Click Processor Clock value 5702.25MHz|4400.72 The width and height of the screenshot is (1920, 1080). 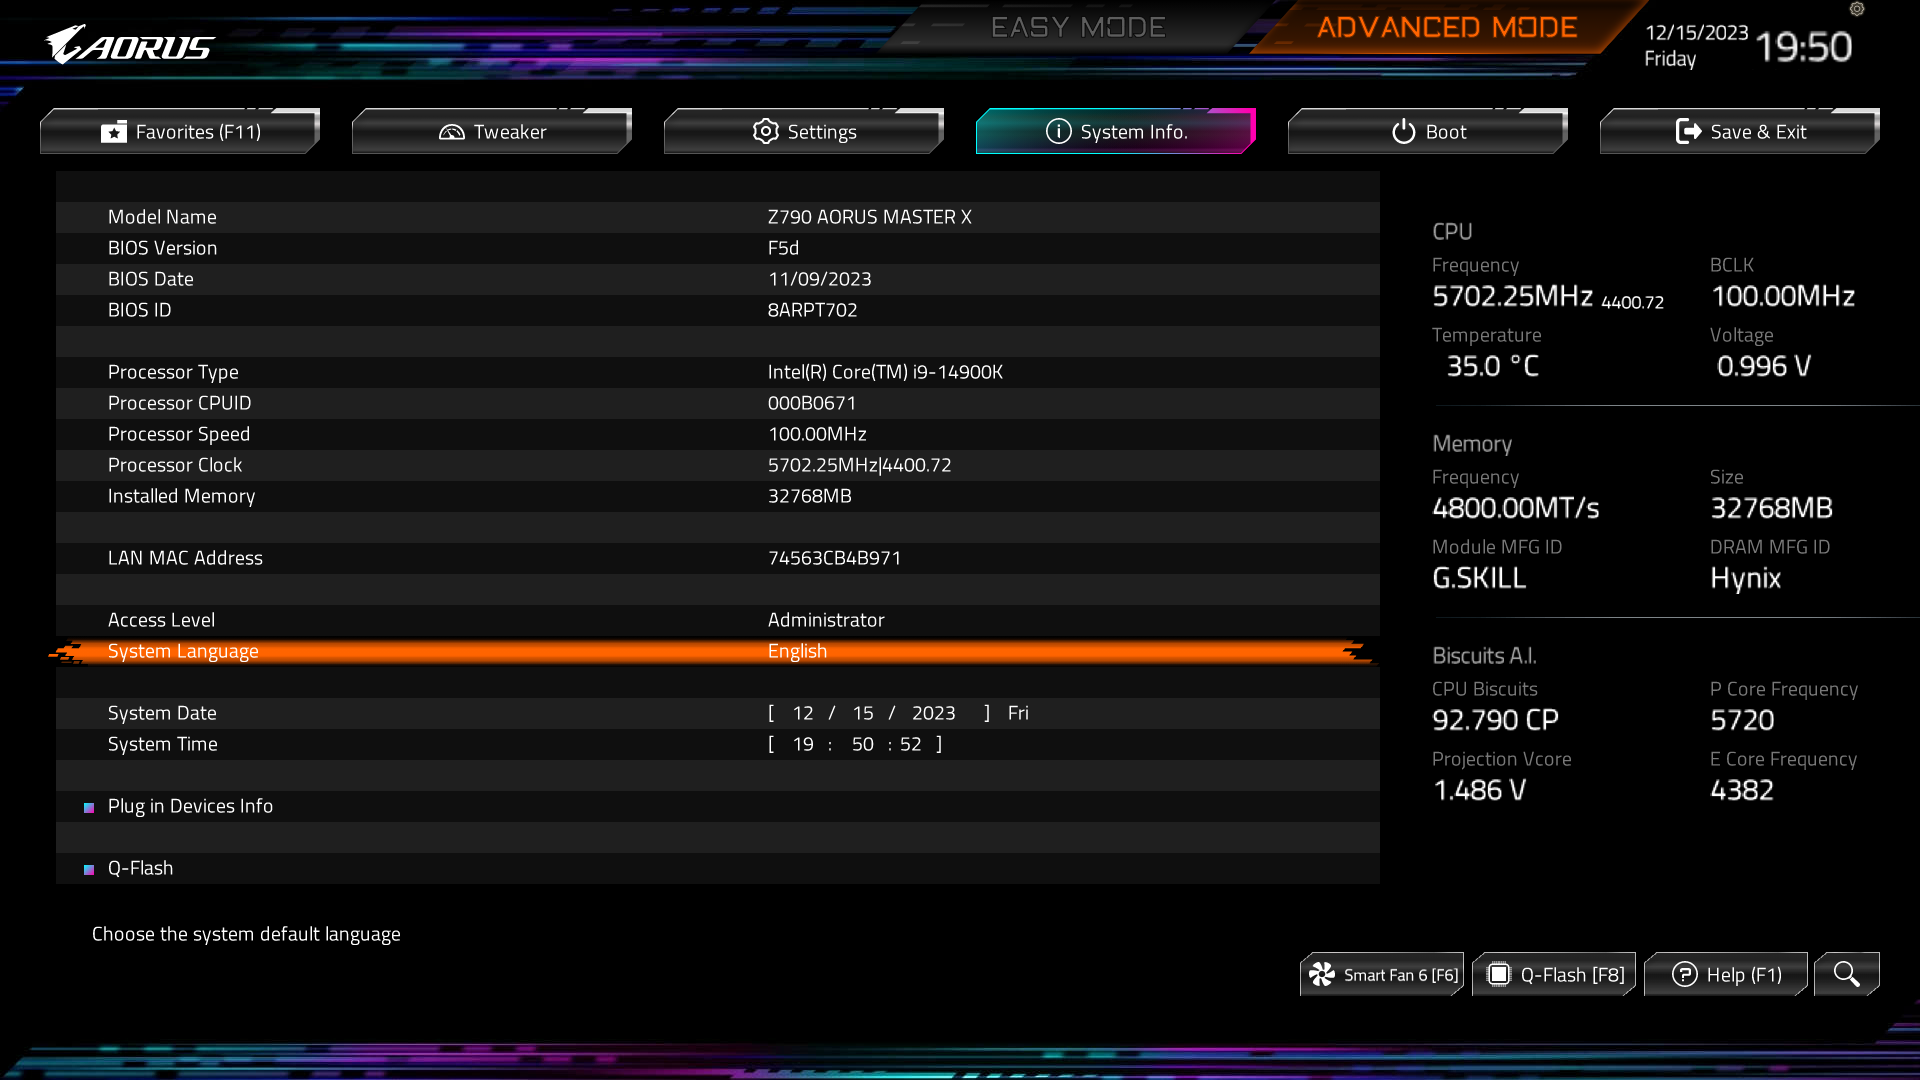859,465
